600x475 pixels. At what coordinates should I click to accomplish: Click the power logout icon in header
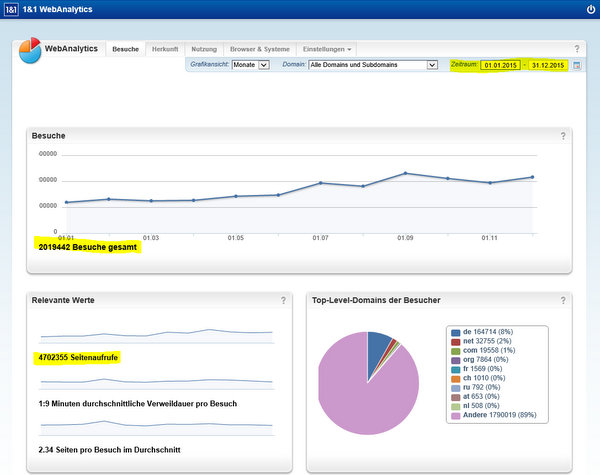point(590,9)
